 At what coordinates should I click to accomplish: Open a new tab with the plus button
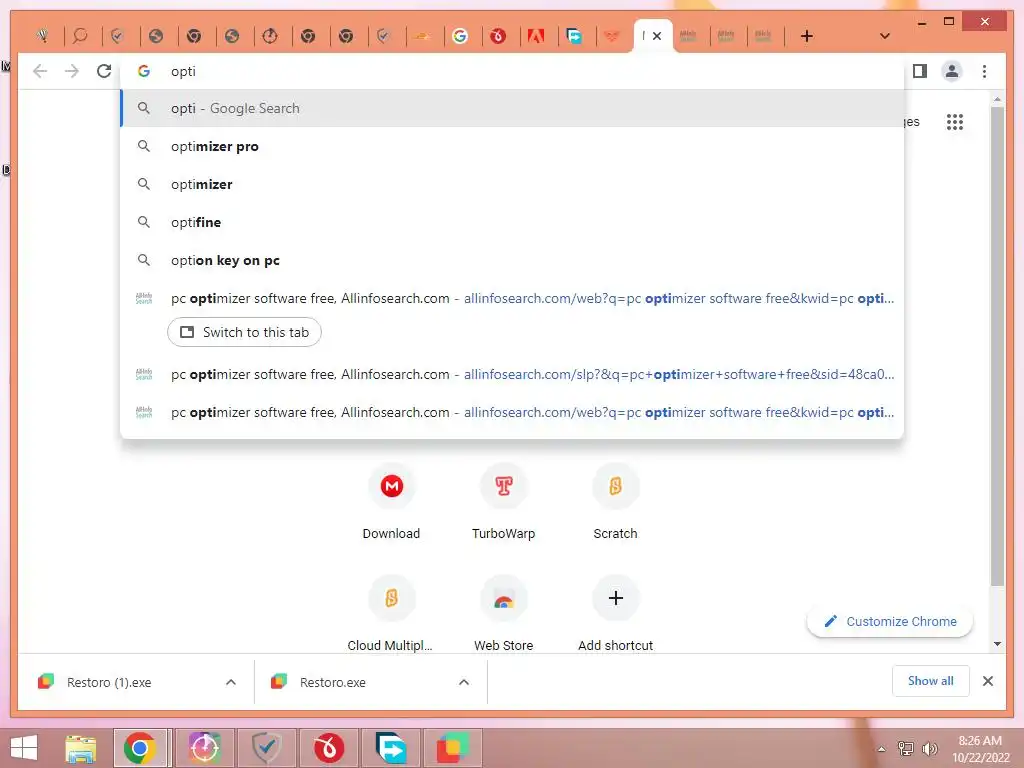807,36
